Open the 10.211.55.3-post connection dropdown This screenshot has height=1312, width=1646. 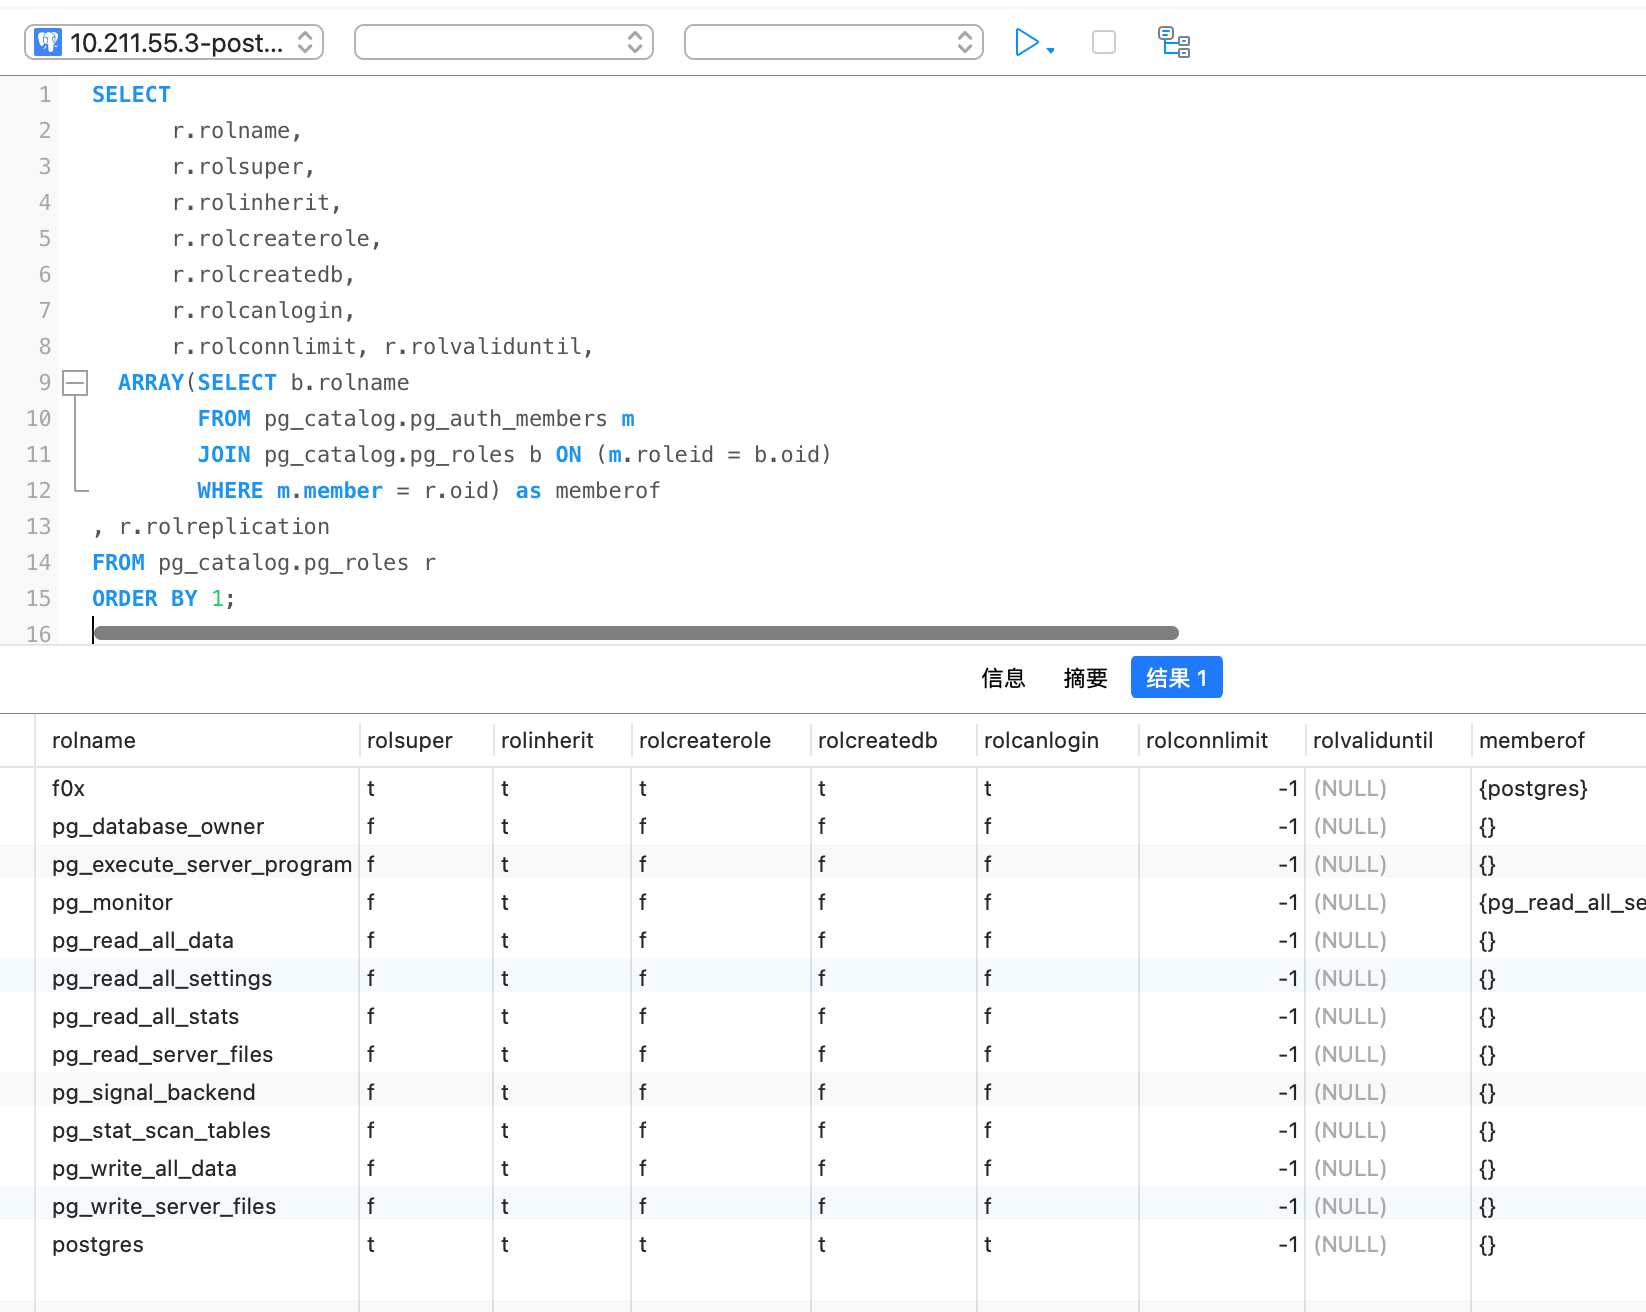tap(174, 42)
